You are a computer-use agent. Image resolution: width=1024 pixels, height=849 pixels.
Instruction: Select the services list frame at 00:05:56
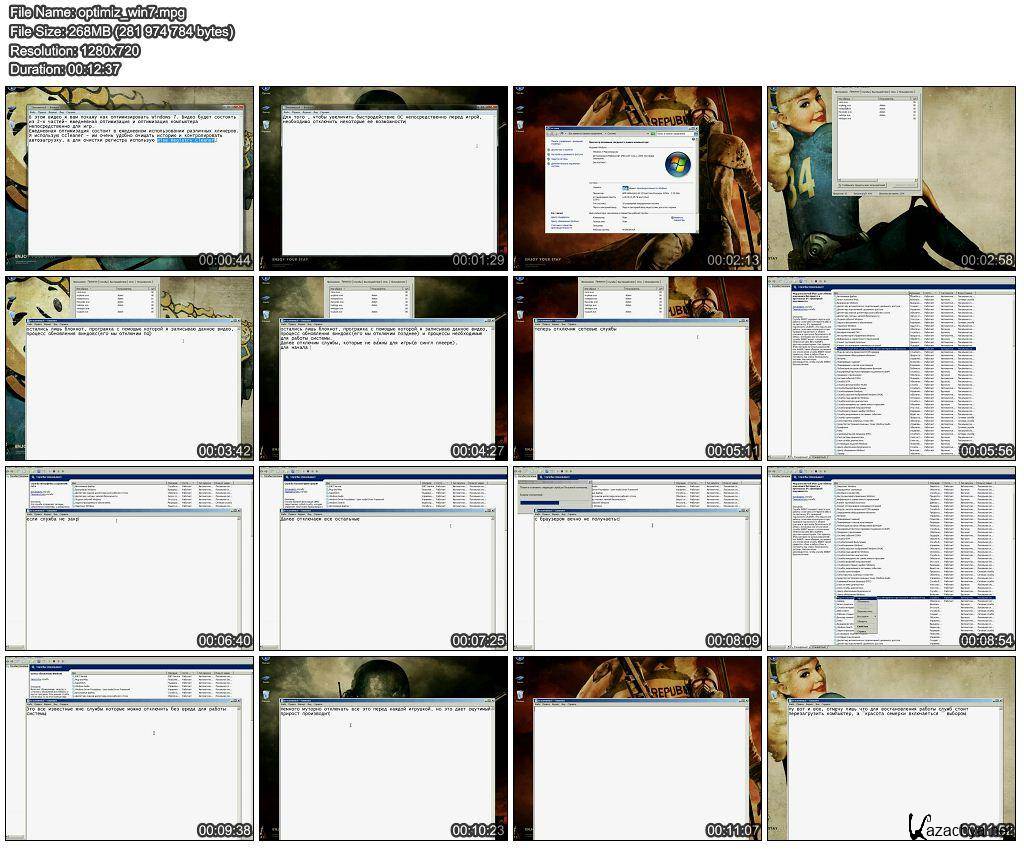(x=892, y=368)
